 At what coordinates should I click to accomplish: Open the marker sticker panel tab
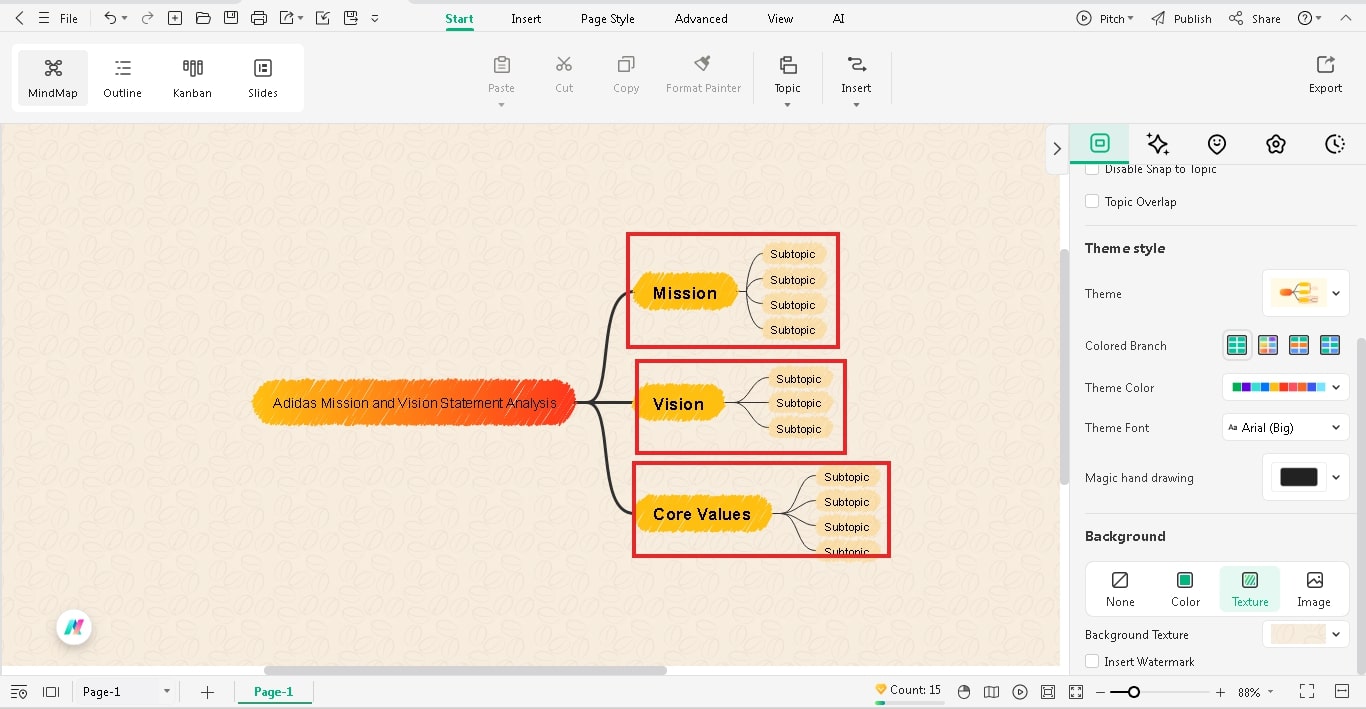1217,144
